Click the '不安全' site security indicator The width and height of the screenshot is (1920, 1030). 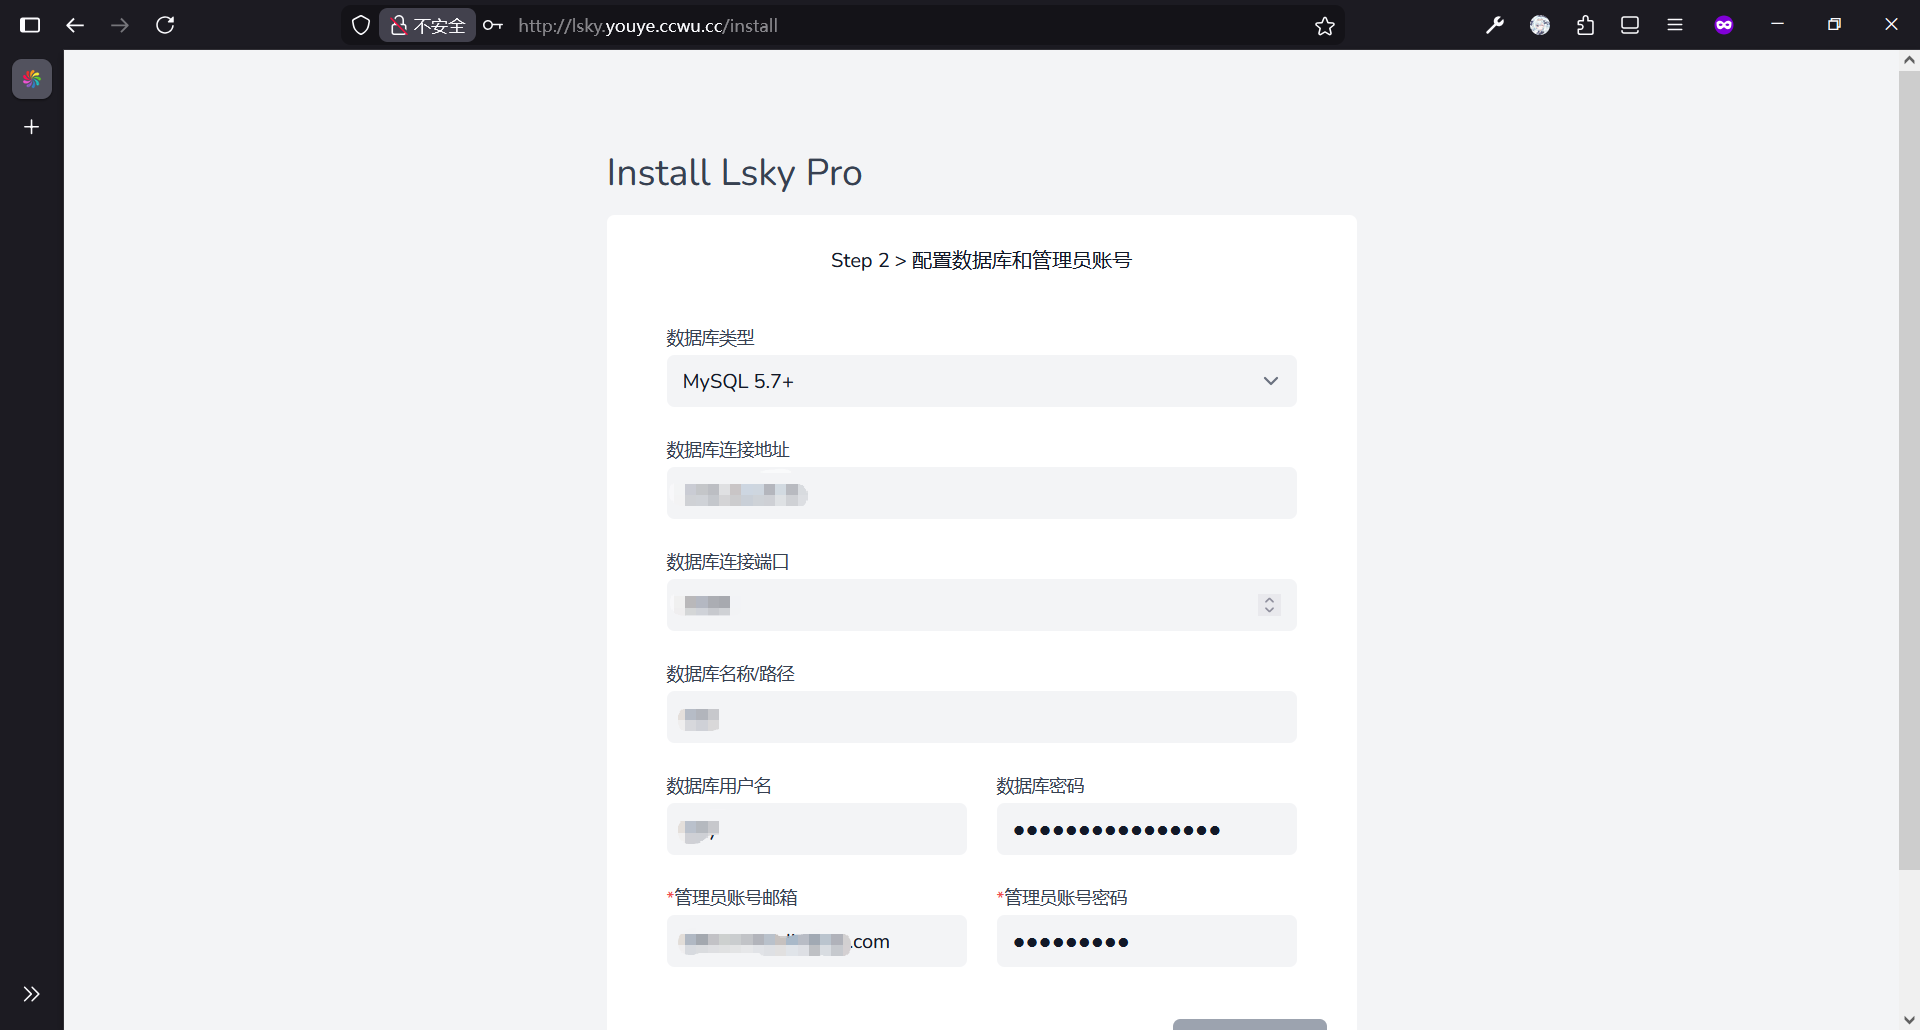tap(428, 25)
